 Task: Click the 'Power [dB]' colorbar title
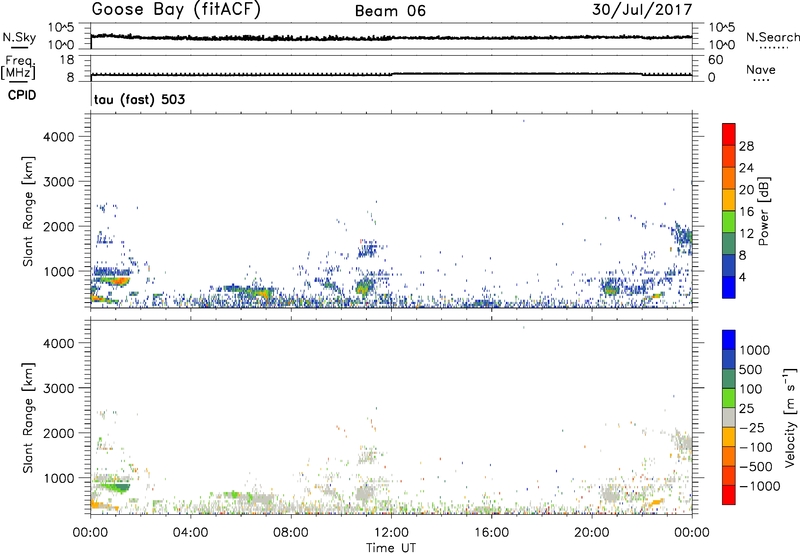tap(763, 211)
